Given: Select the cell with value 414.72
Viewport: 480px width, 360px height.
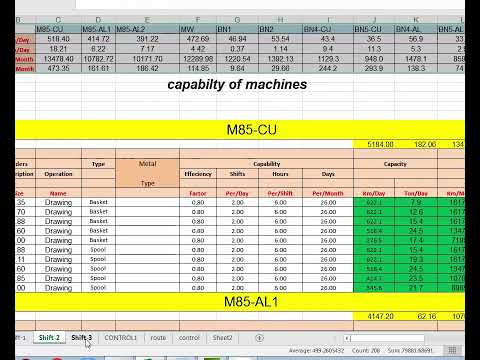Looking at the screenshot, I should click(98, 39).
